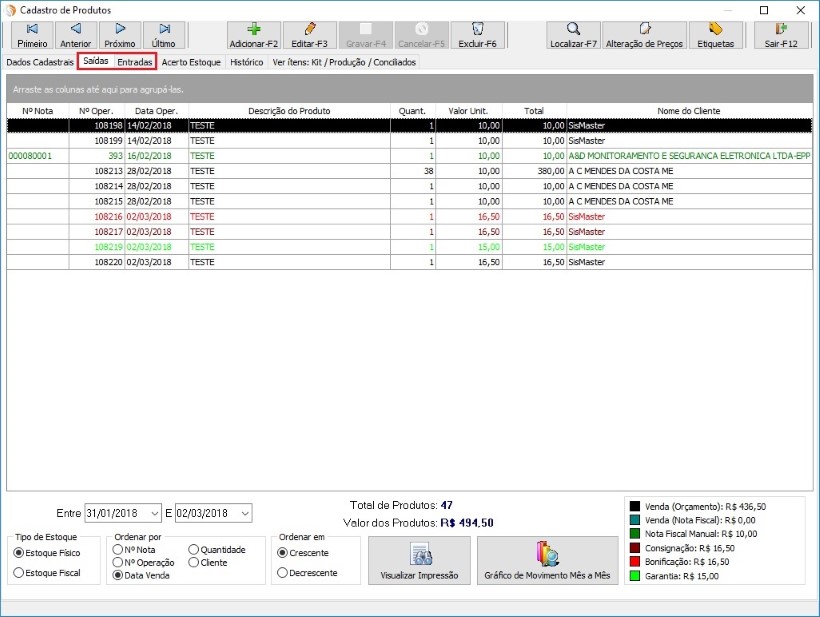The width and height of the screenshot is (820, 617).
Task: Choose Decrescente sort order
Action: point(283,573)
